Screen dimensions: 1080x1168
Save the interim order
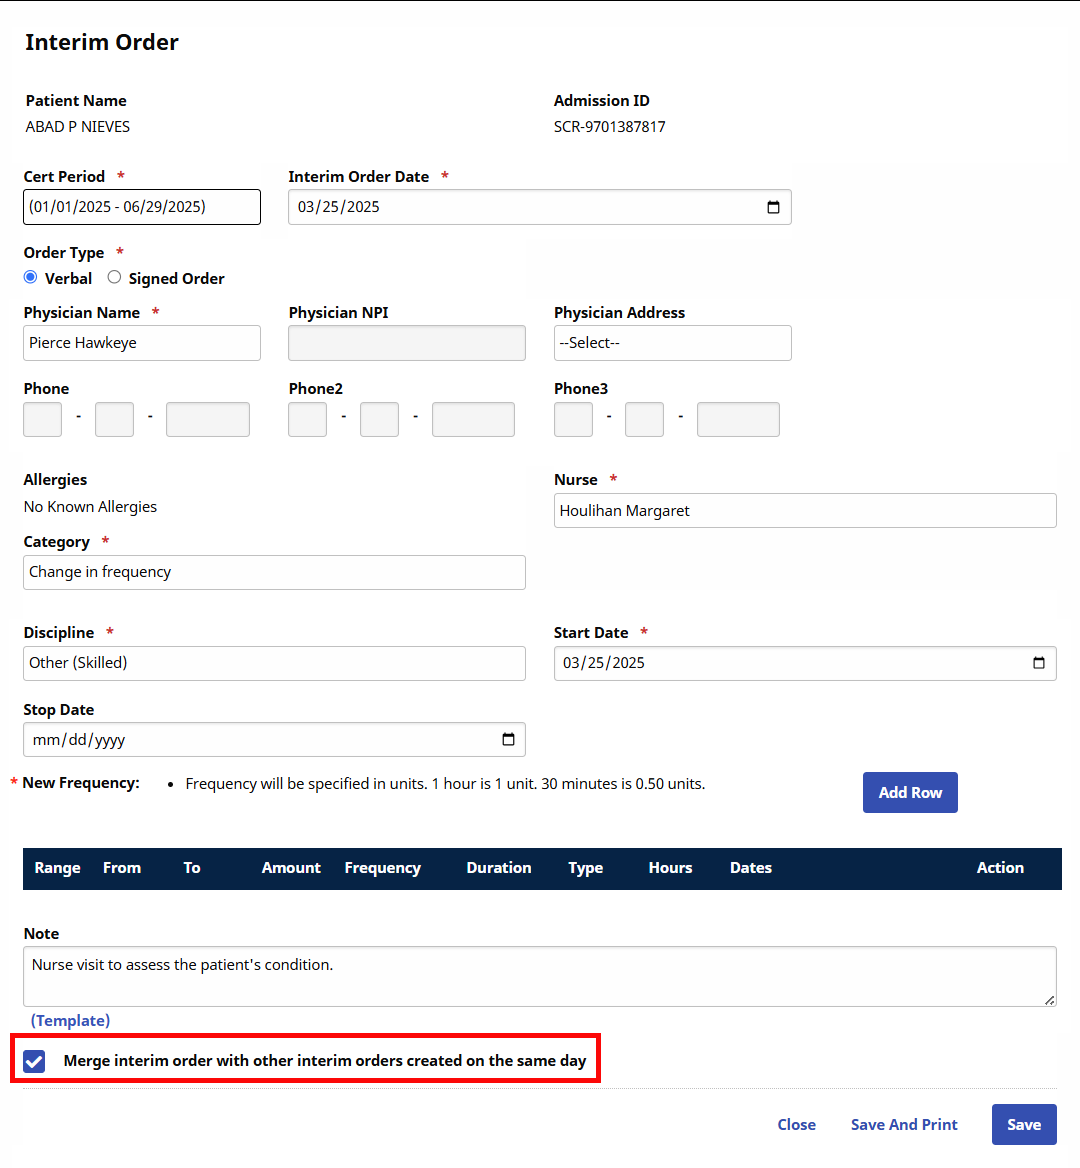click(x=1023, y=1124)
